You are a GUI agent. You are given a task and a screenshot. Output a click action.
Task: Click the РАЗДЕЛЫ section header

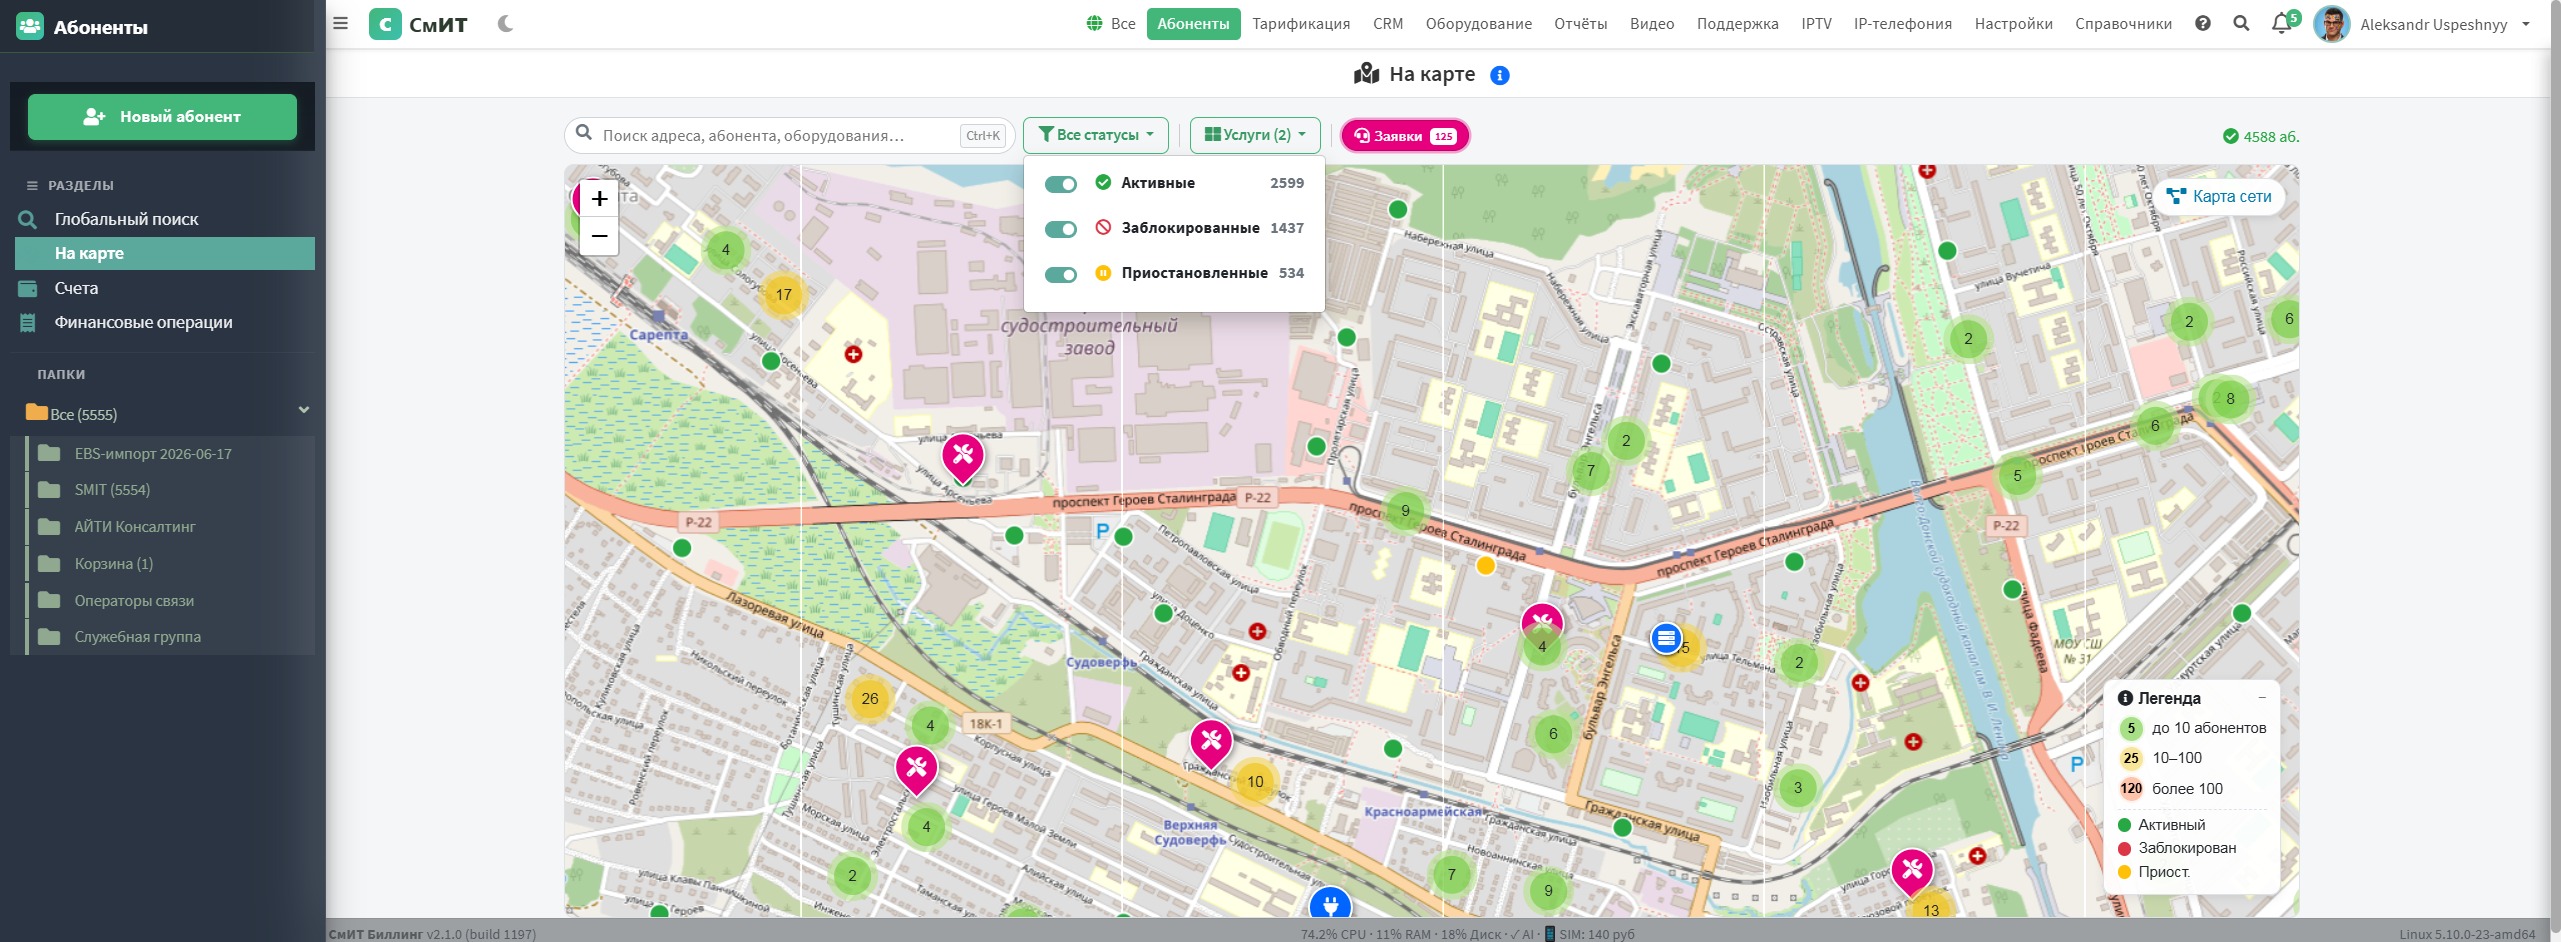(x=80, y=186)
